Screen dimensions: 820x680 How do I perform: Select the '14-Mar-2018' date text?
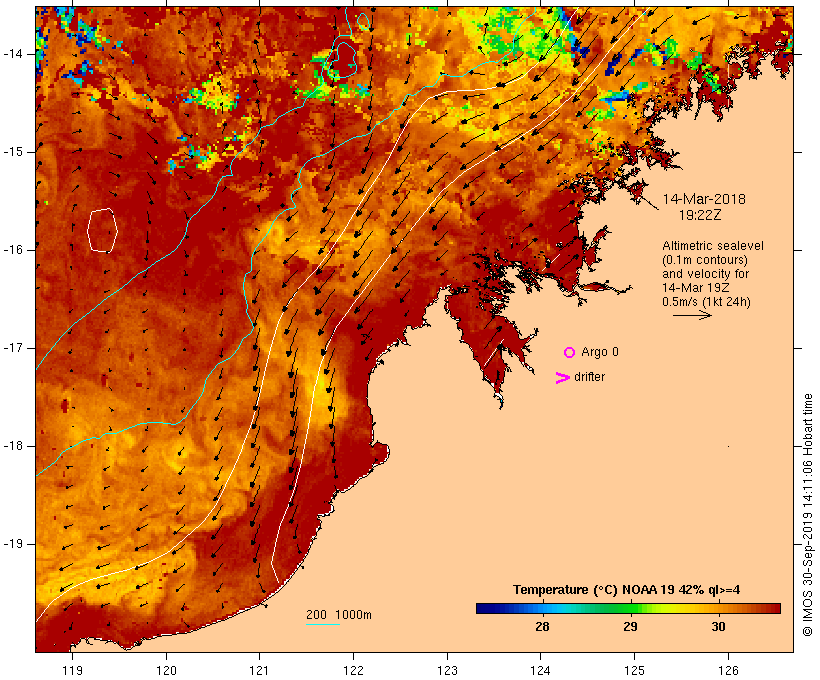[704, 199]
